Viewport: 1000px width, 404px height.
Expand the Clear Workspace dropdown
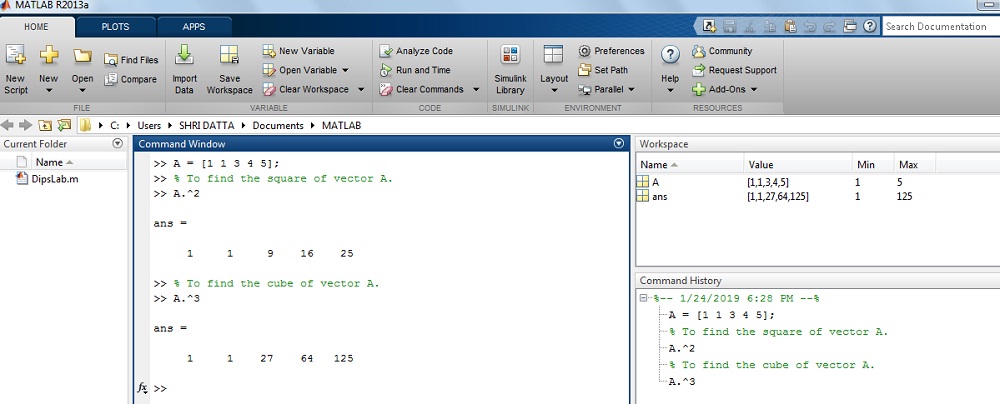[x=344, y=89]
